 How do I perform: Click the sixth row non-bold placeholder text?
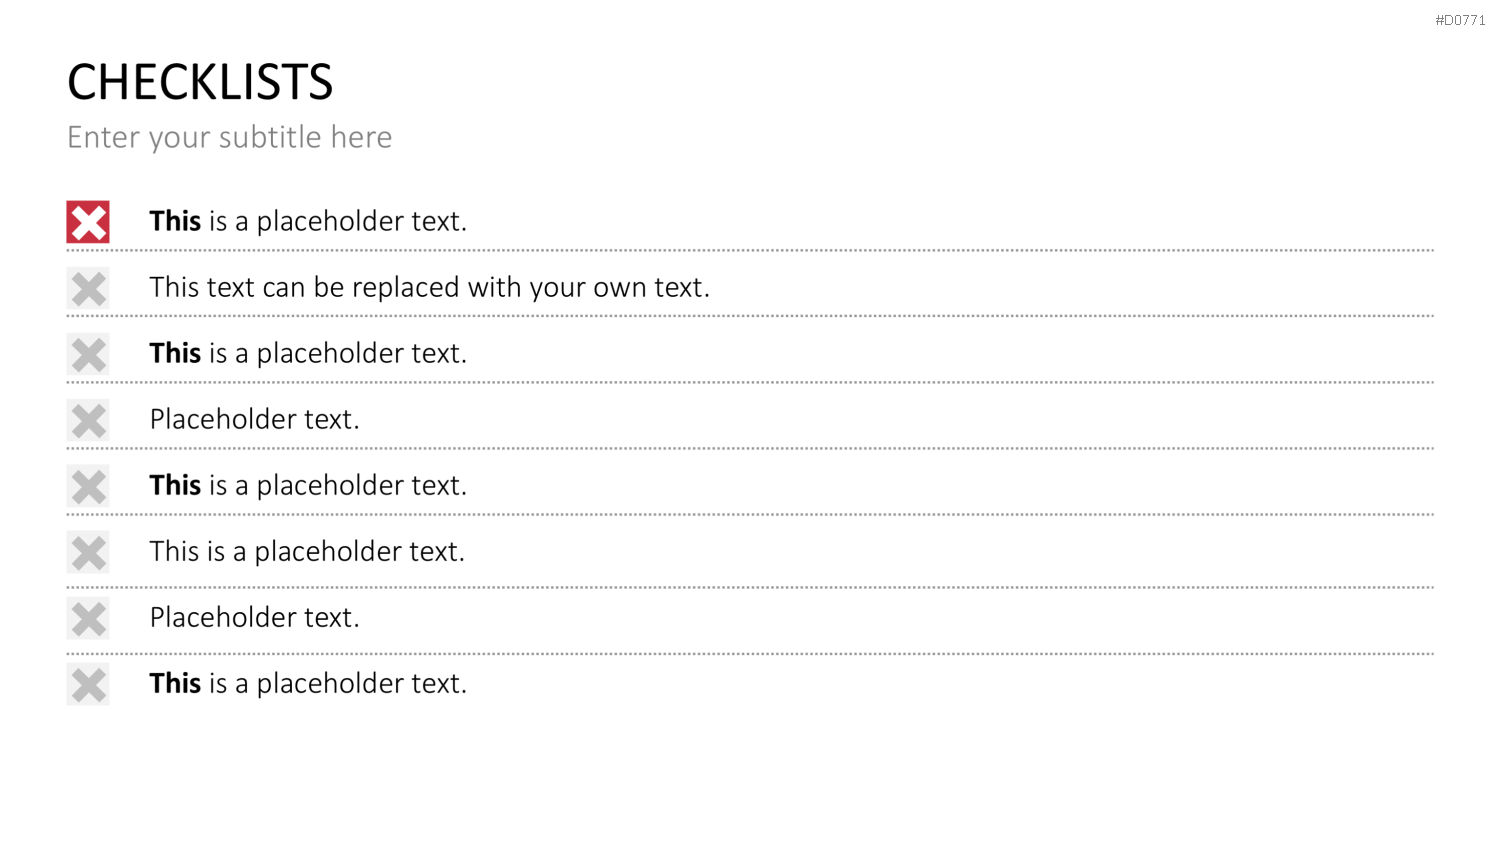pos(307,551)
